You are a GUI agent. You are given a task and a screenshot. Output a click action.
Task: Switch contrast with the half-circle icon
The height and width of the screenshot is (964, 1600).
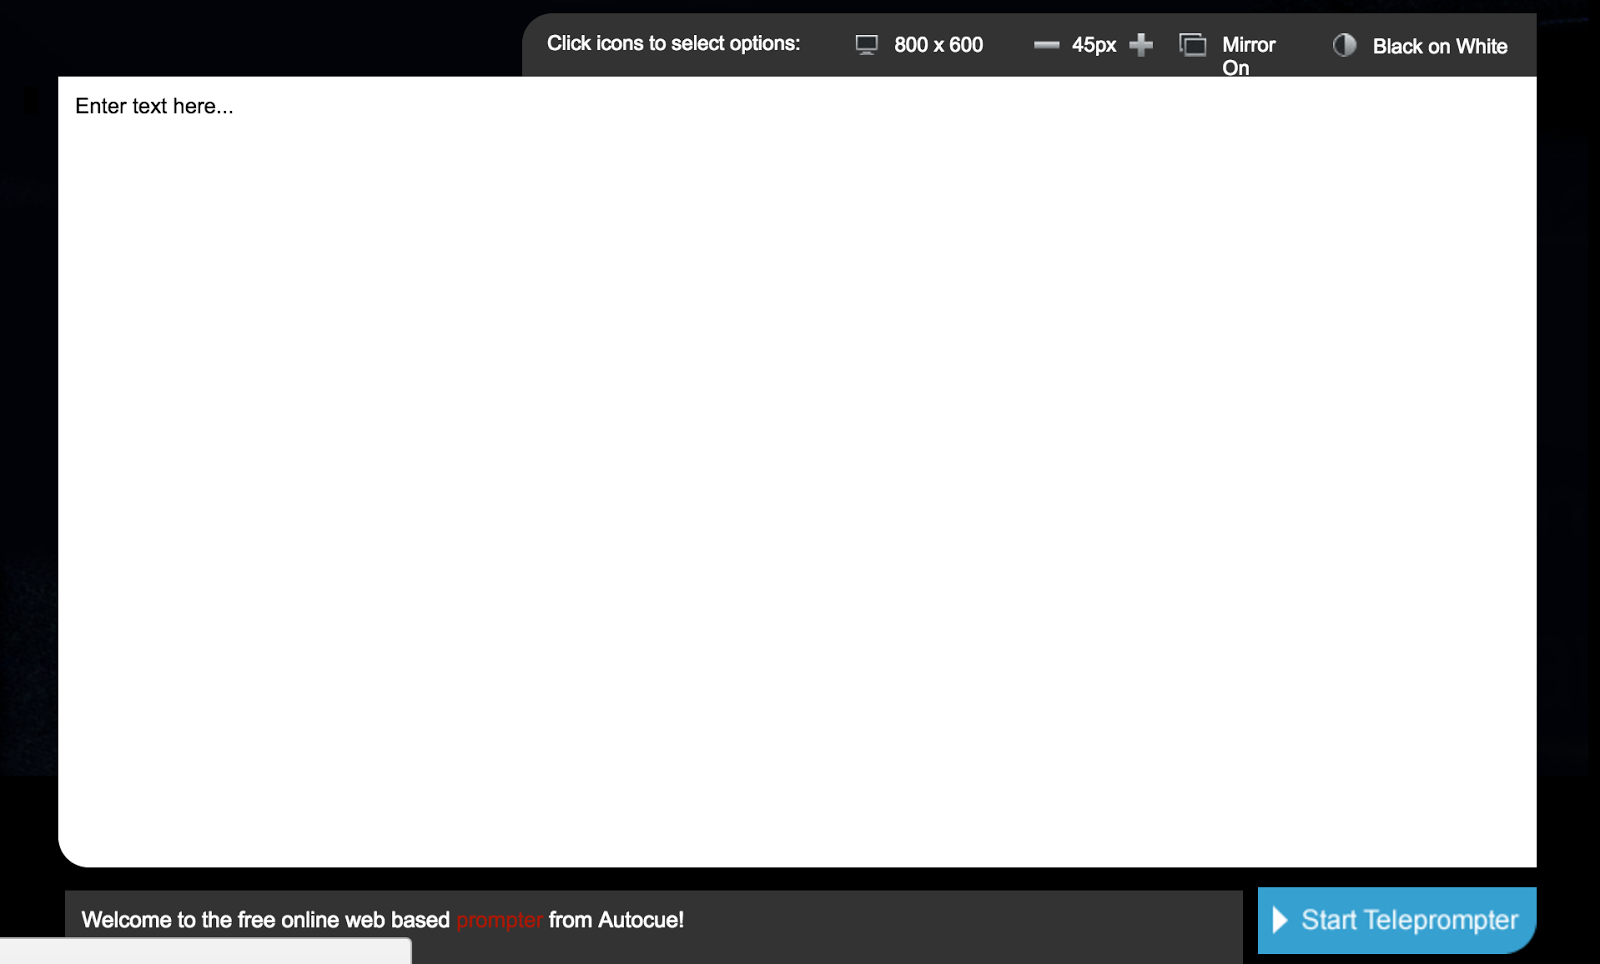pyautogui.click(x=1345, y=45)
